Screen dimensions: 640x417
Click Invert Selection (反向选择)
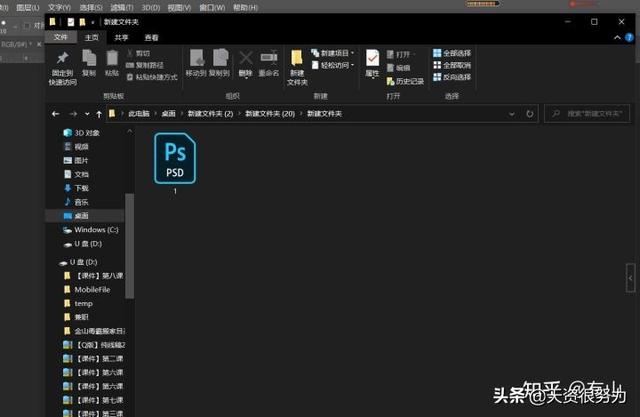click(452, 77)
